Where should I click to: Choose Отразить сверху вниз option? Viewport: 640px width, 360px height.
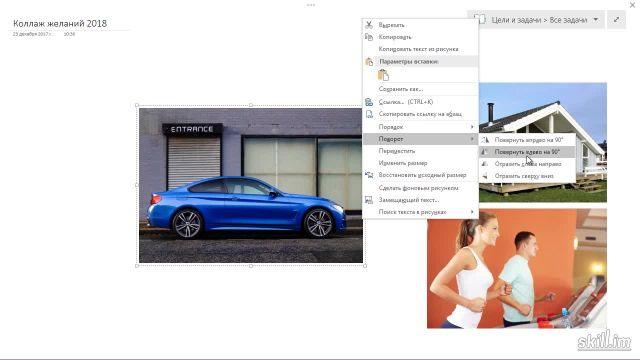click(527, 176)
